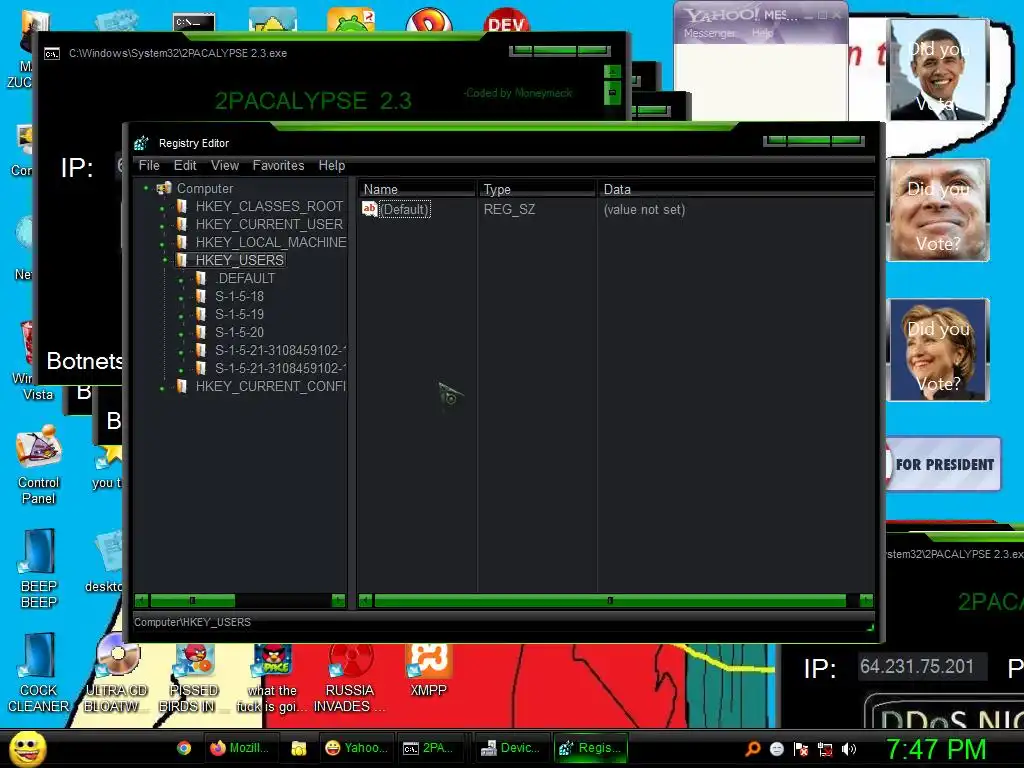1024x768 pixels.
Task: Open the Edit menu in Registry Editor
Action: tap(185, 166)
